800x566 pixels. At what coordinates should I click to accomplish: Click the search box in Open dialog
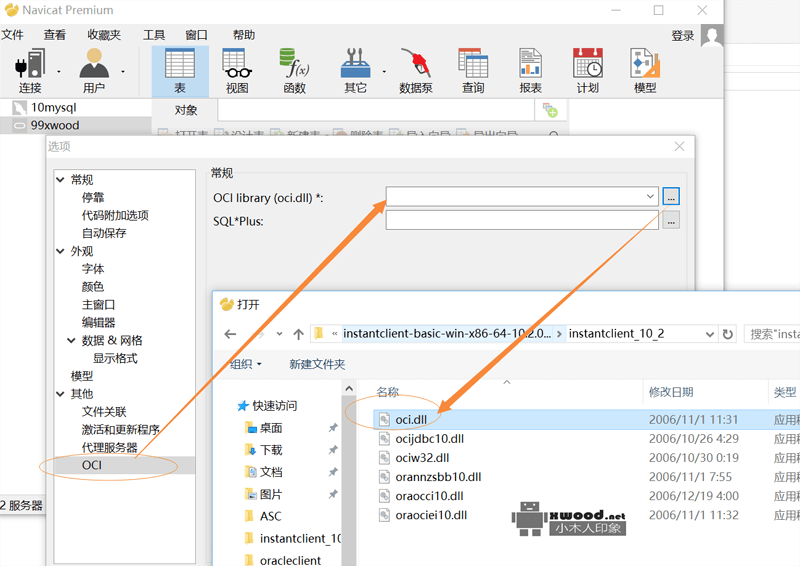(x=772, y=334)
